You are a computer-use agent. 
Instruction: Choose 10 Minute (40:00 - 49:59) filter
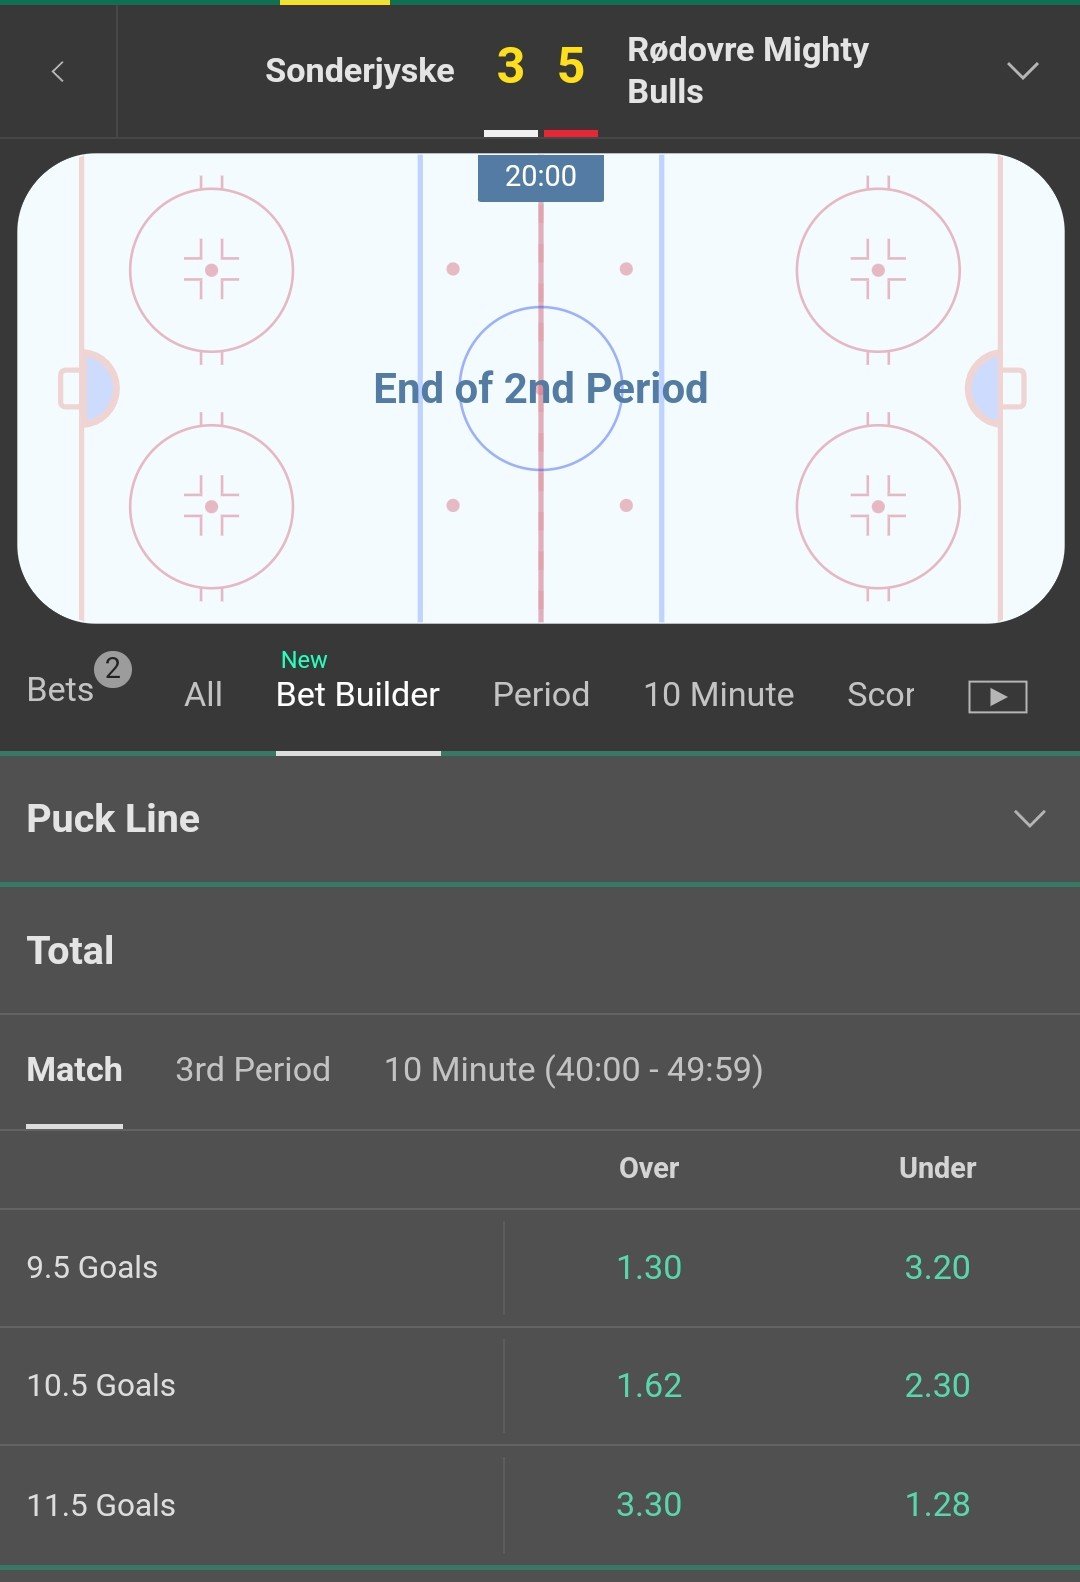click(574, 1070)
